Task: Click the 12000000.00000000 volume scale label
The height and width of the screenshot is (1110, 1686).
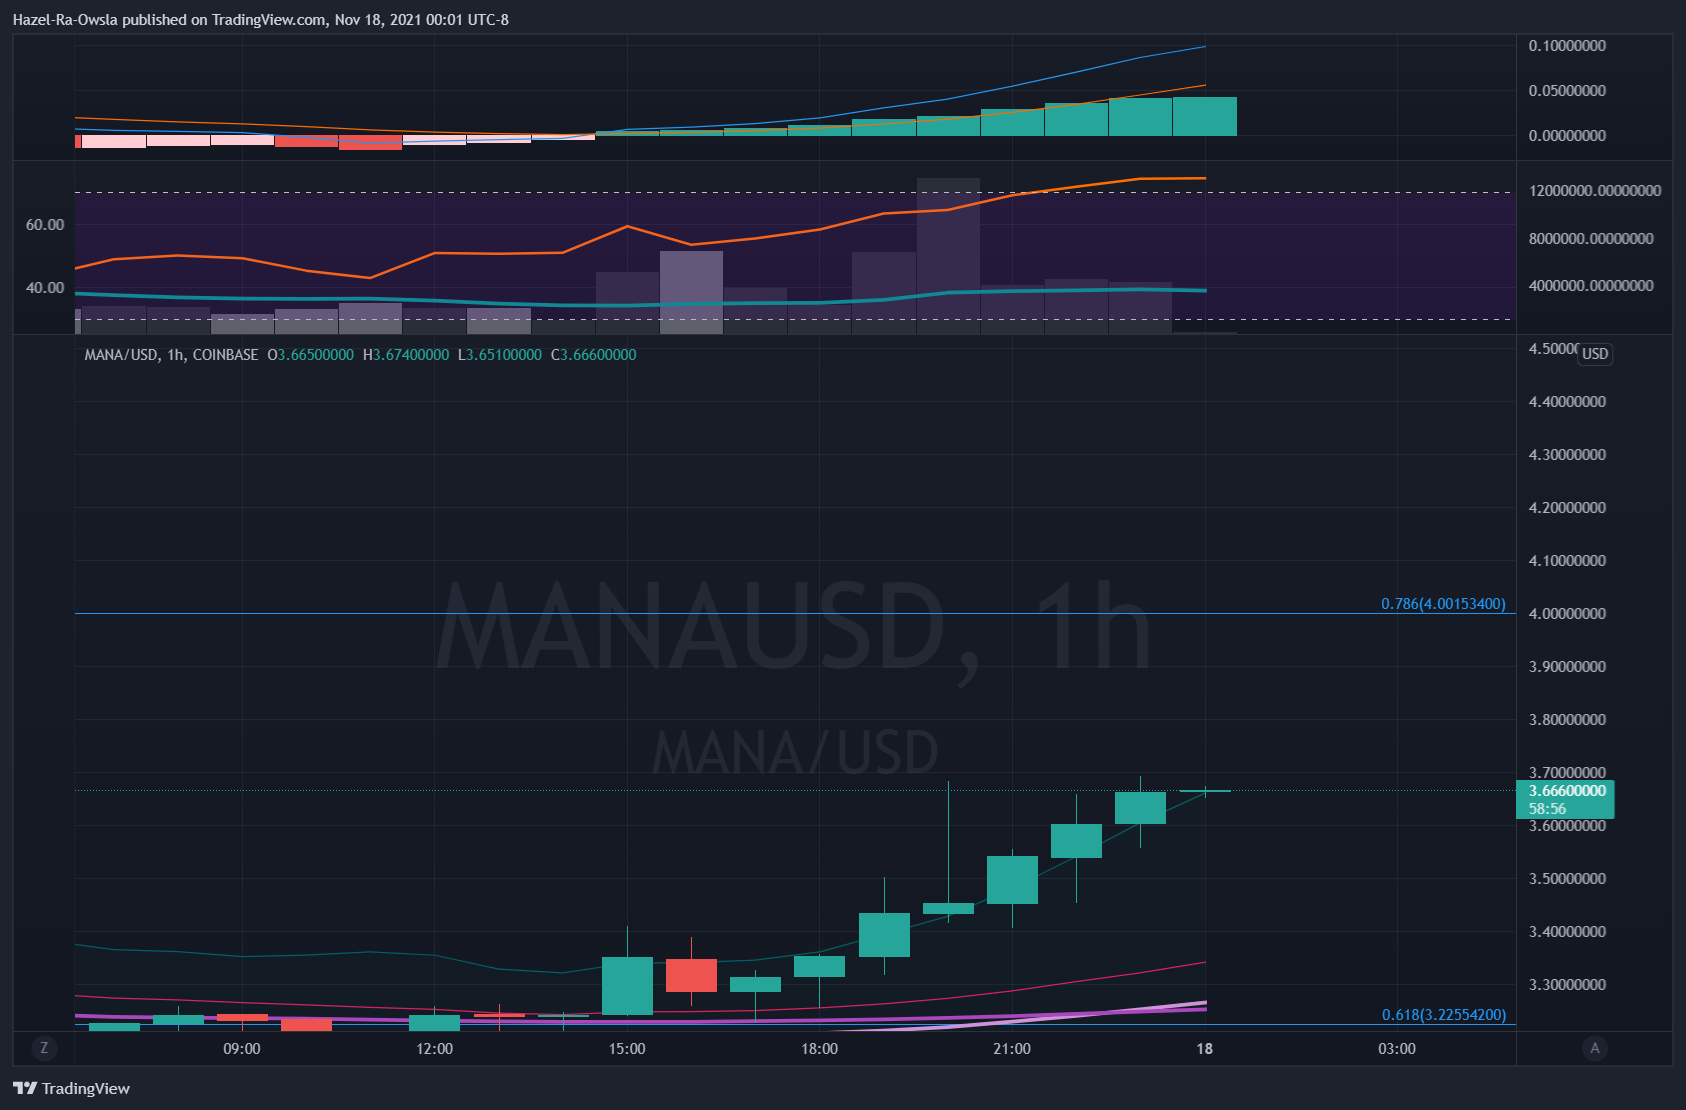Action: 1595,190
